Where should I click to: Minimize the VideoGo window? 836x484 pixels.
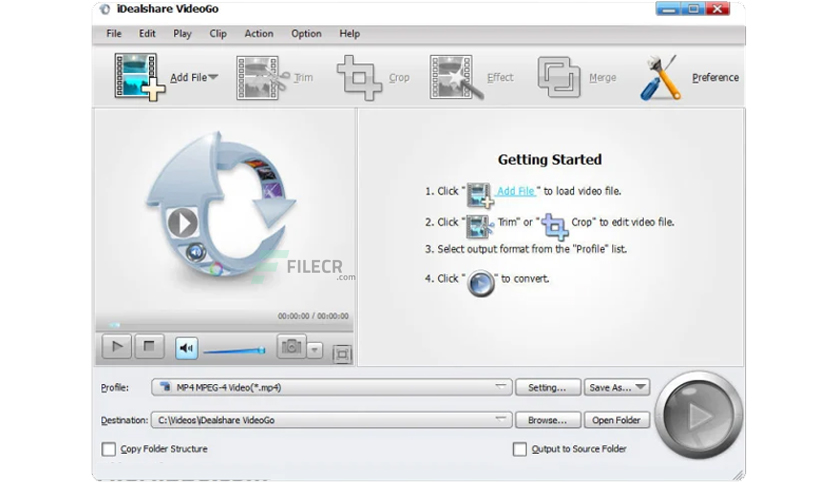click(669, 9)
